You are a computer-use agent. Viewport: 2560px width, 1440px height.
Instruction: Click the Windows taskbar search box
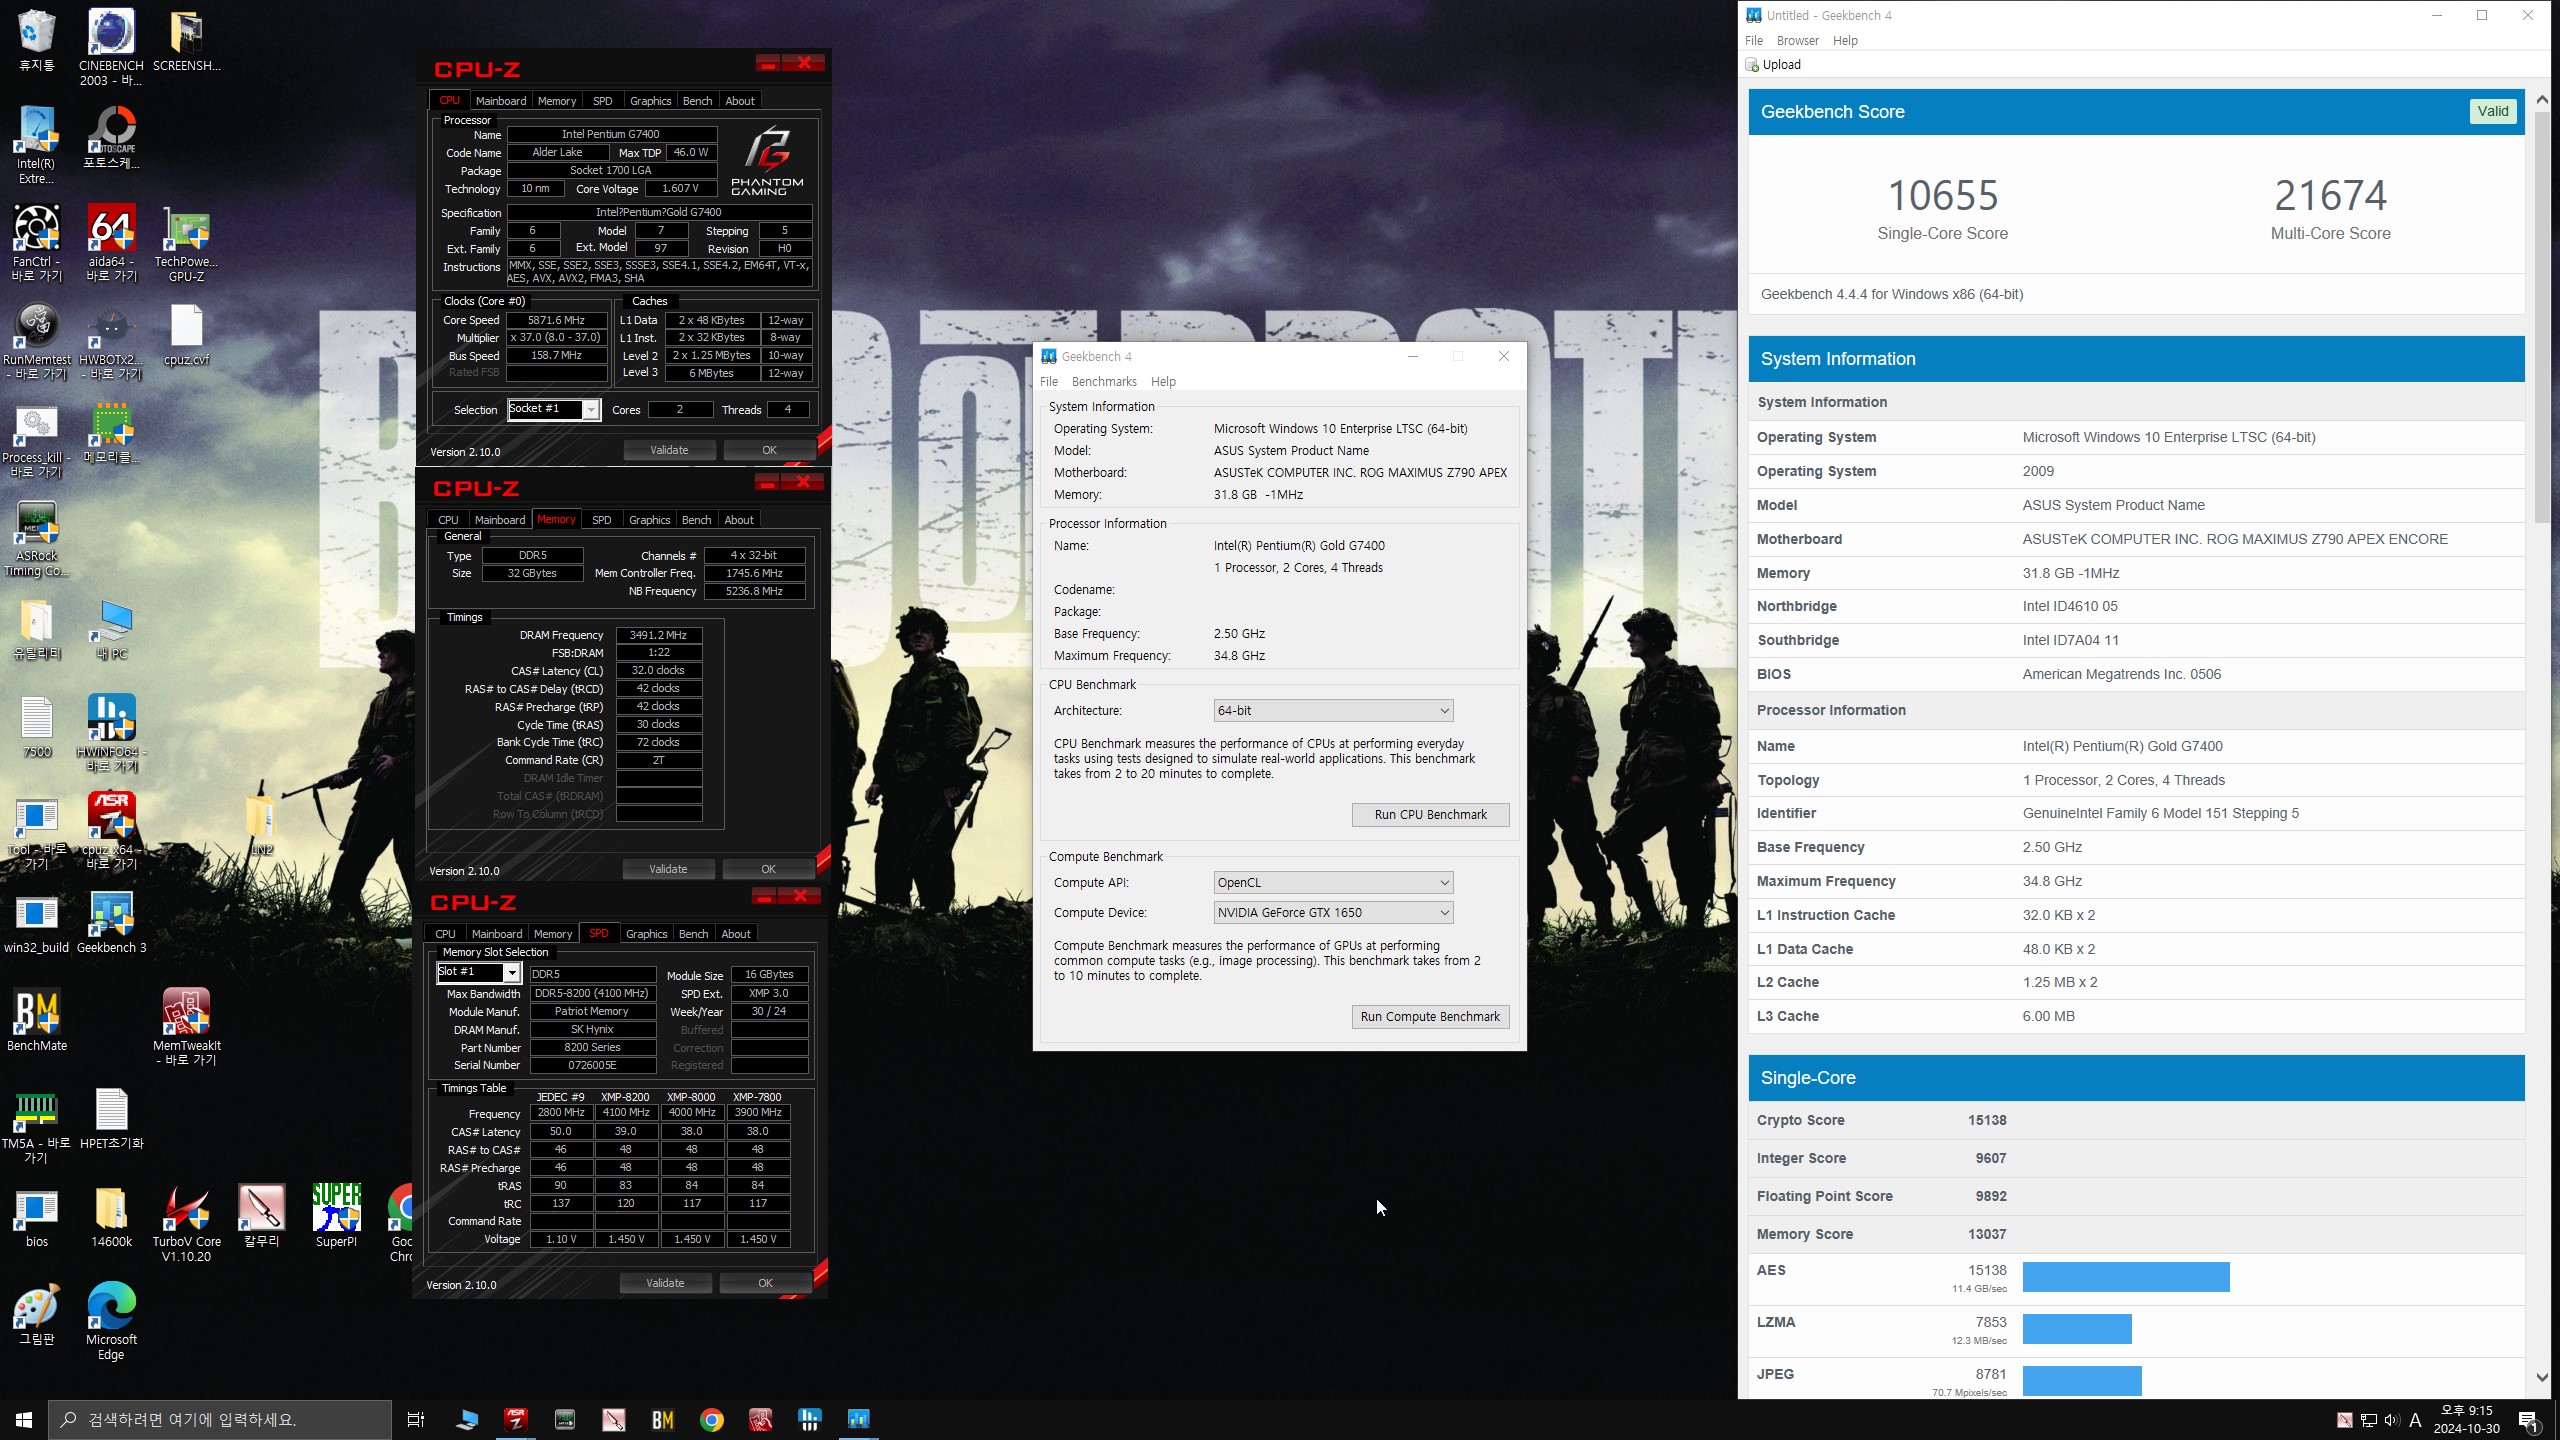click(x=220, y=1420)
